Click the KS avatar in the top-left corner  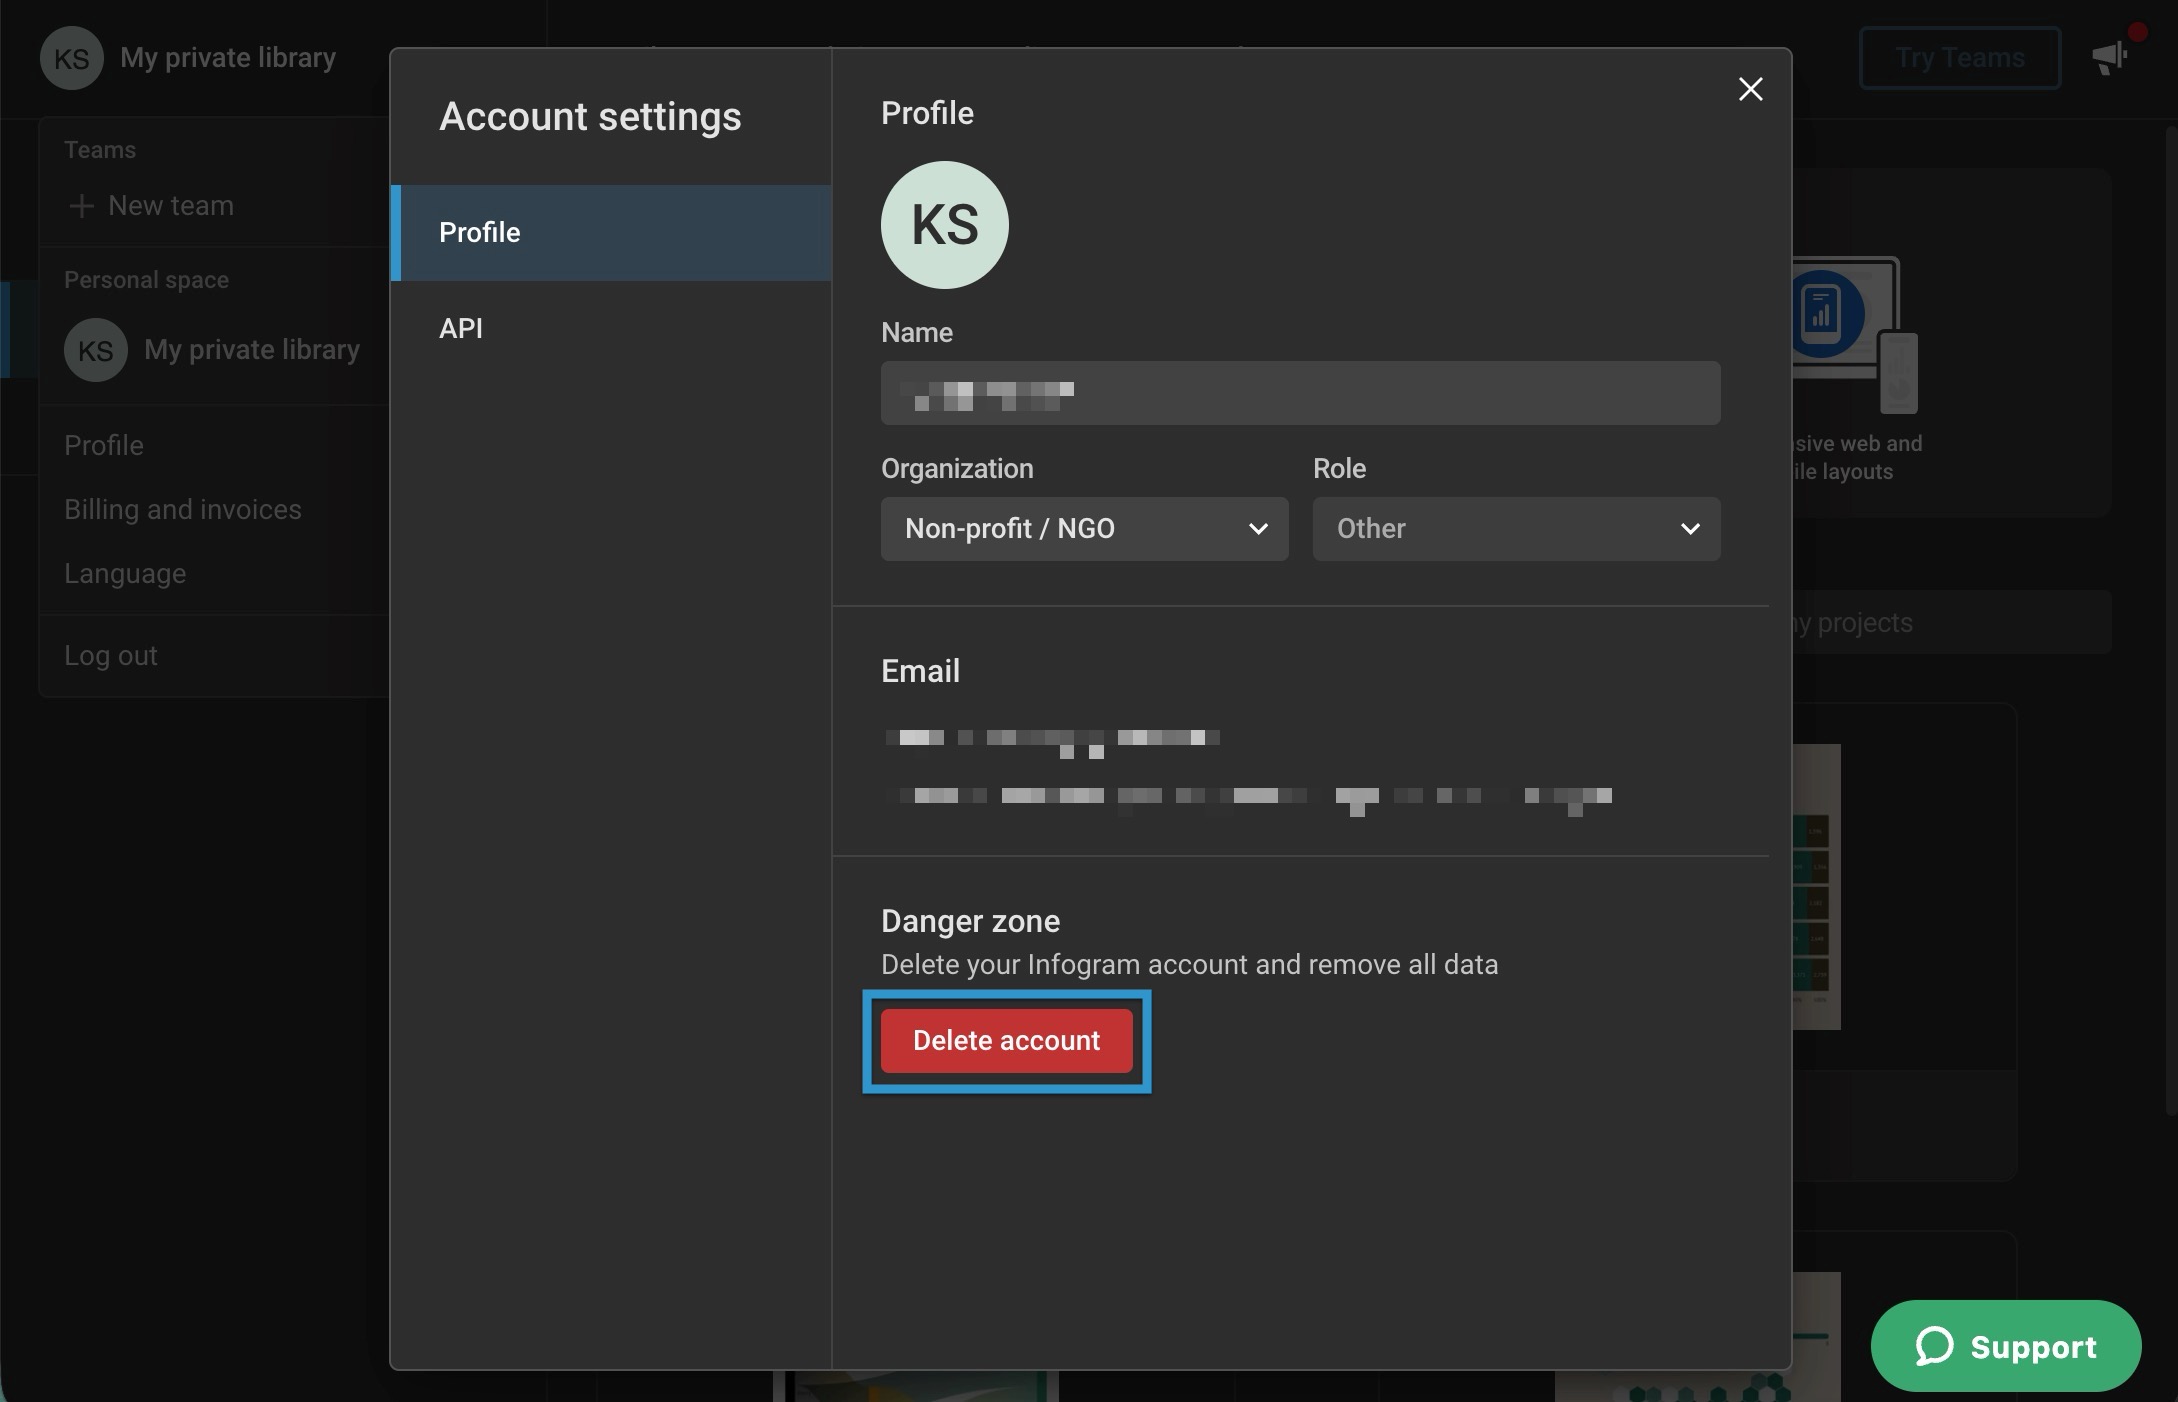click(x=71, y=57)
